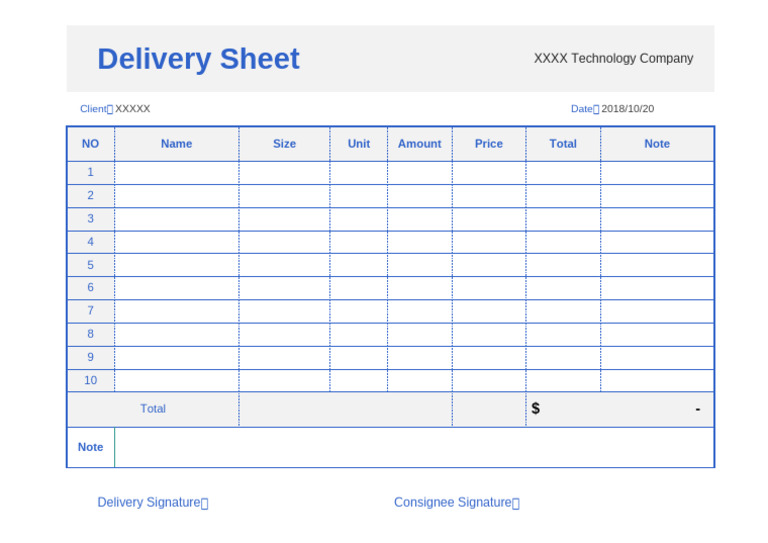Select row number 6 cell
This screenshot has height=543, width=768.
[x=91, y=288]
